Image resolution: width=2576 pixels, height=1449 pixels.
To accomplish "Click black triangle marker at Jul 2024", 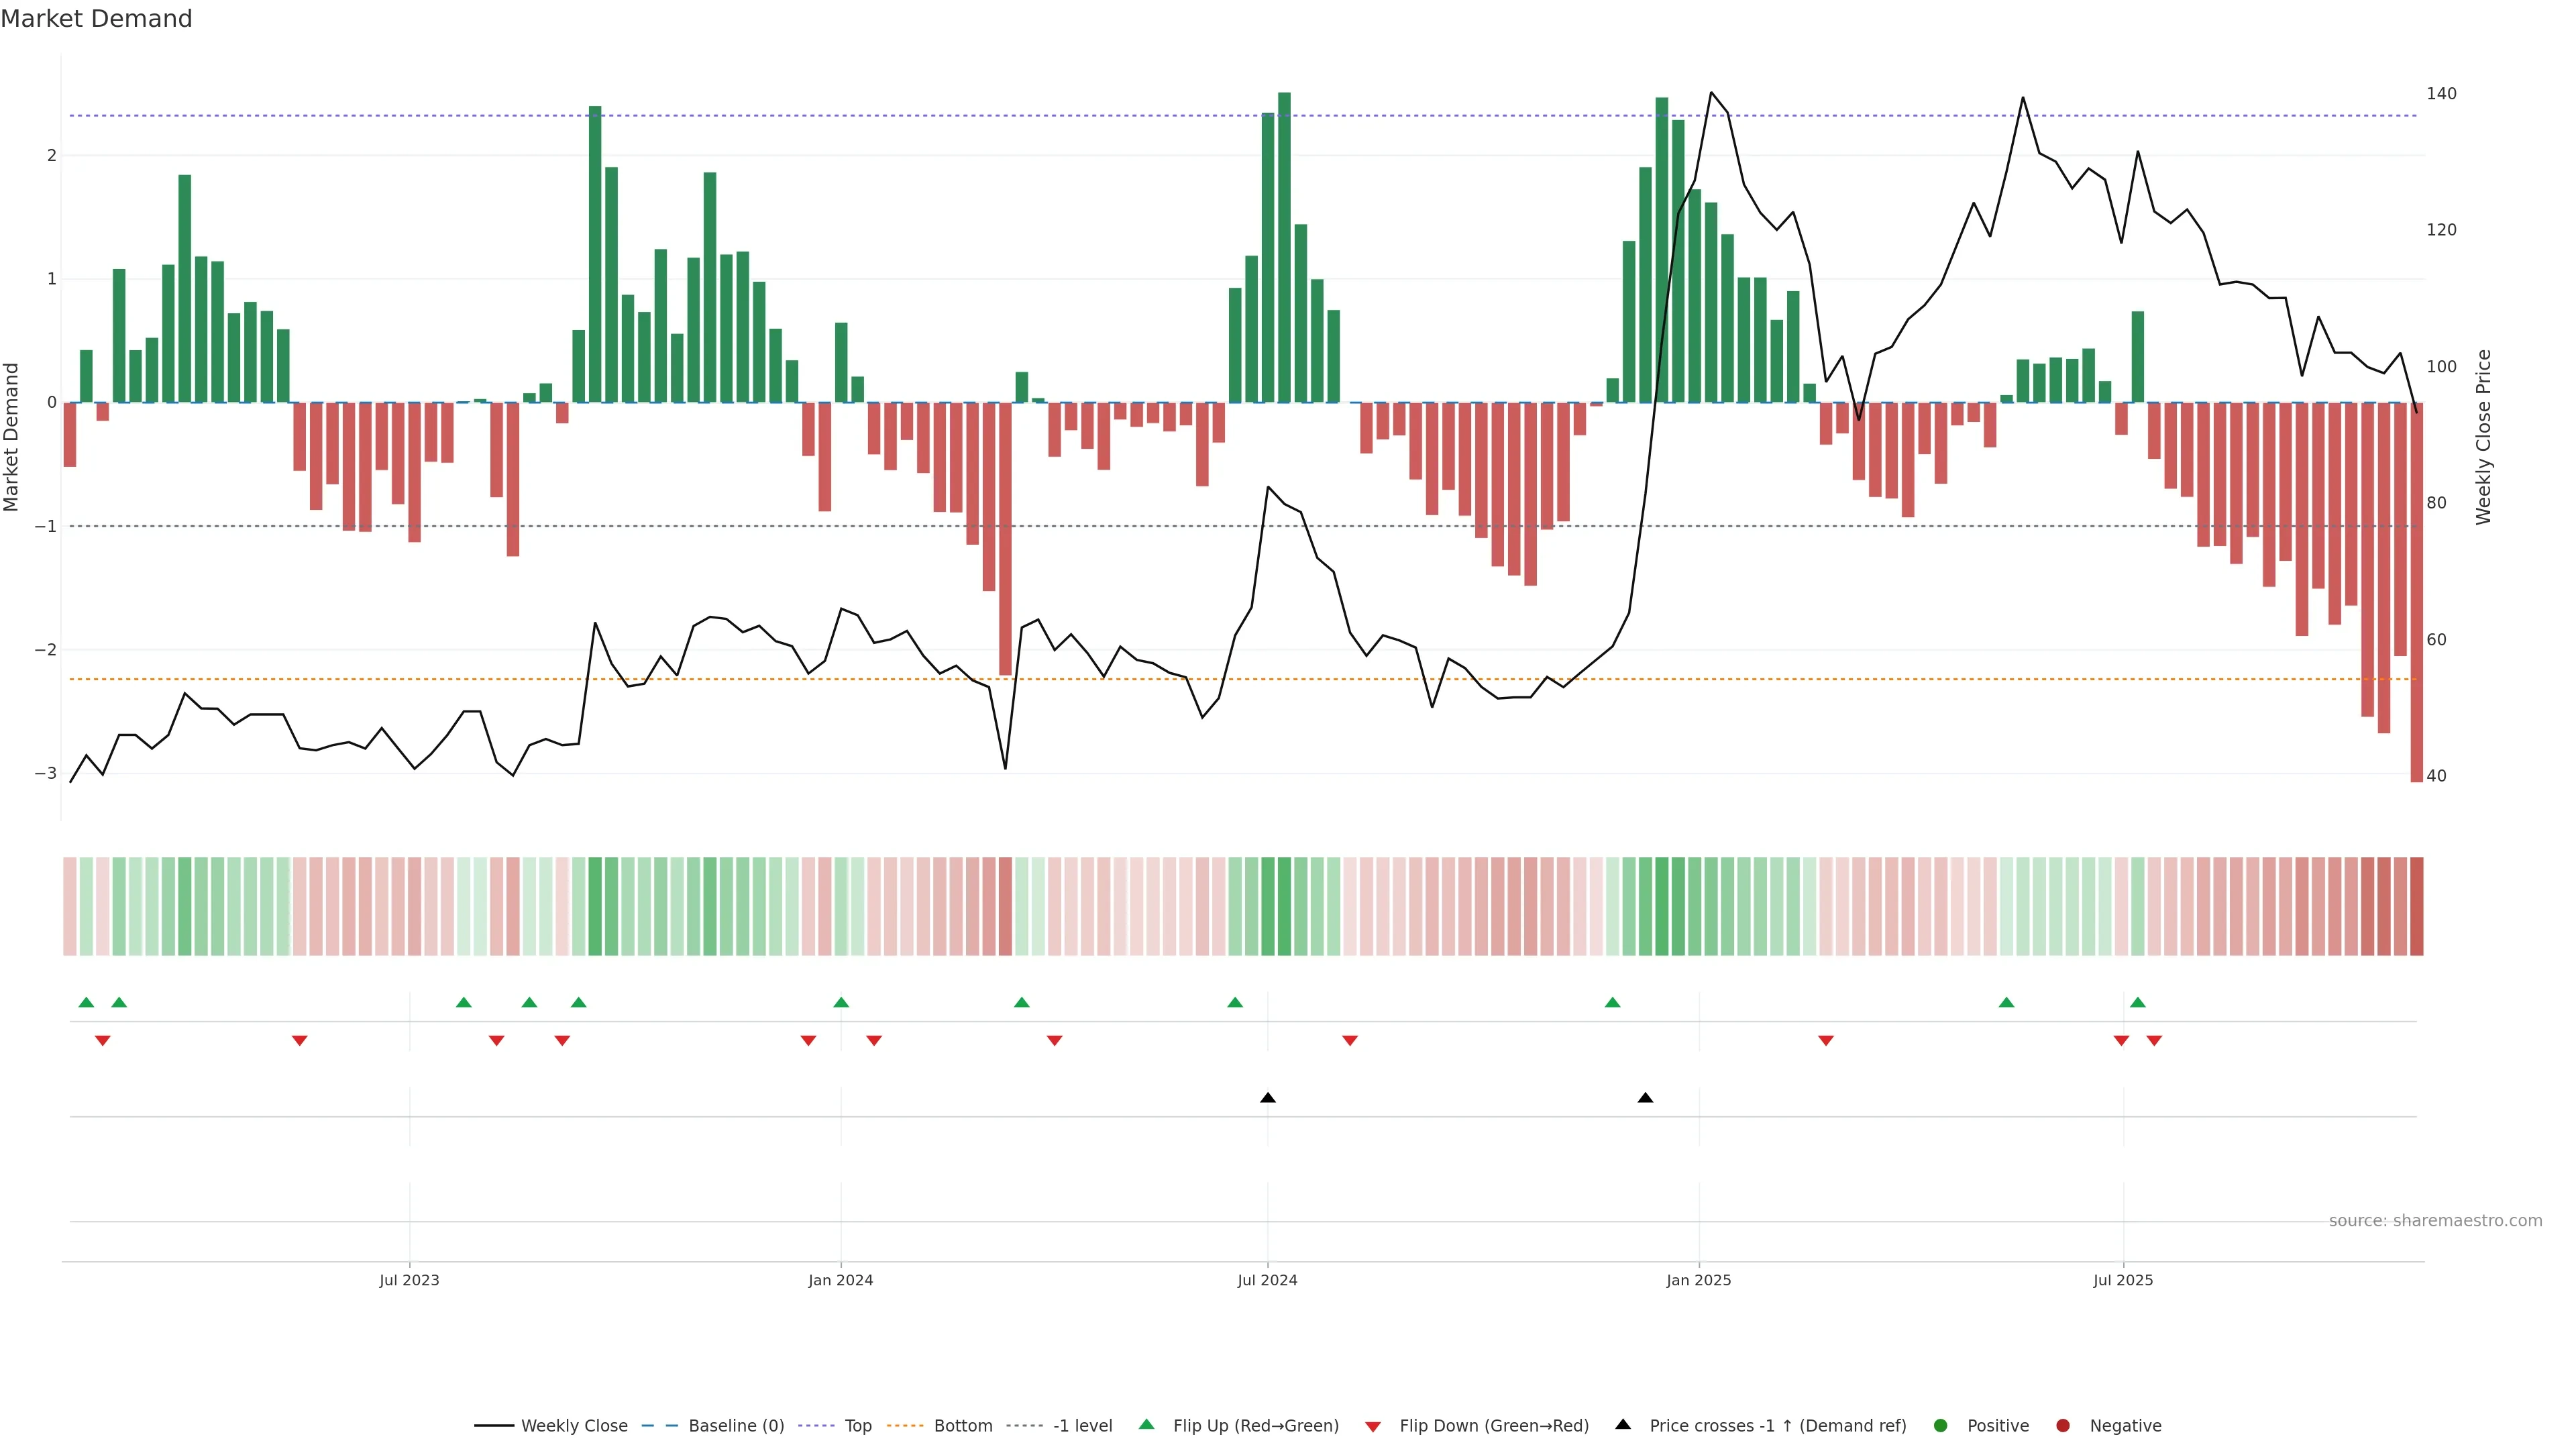I will [x=1268, y=1098].
